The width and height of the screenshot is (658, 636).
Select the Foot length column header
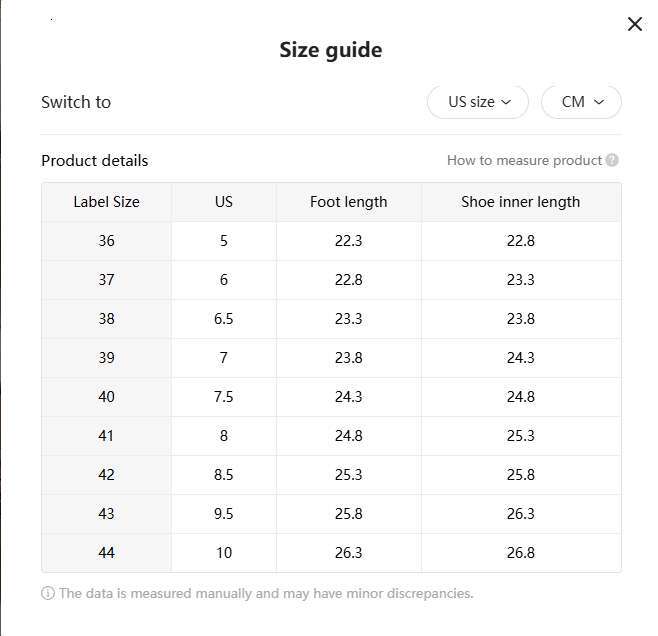coord(348,202)
